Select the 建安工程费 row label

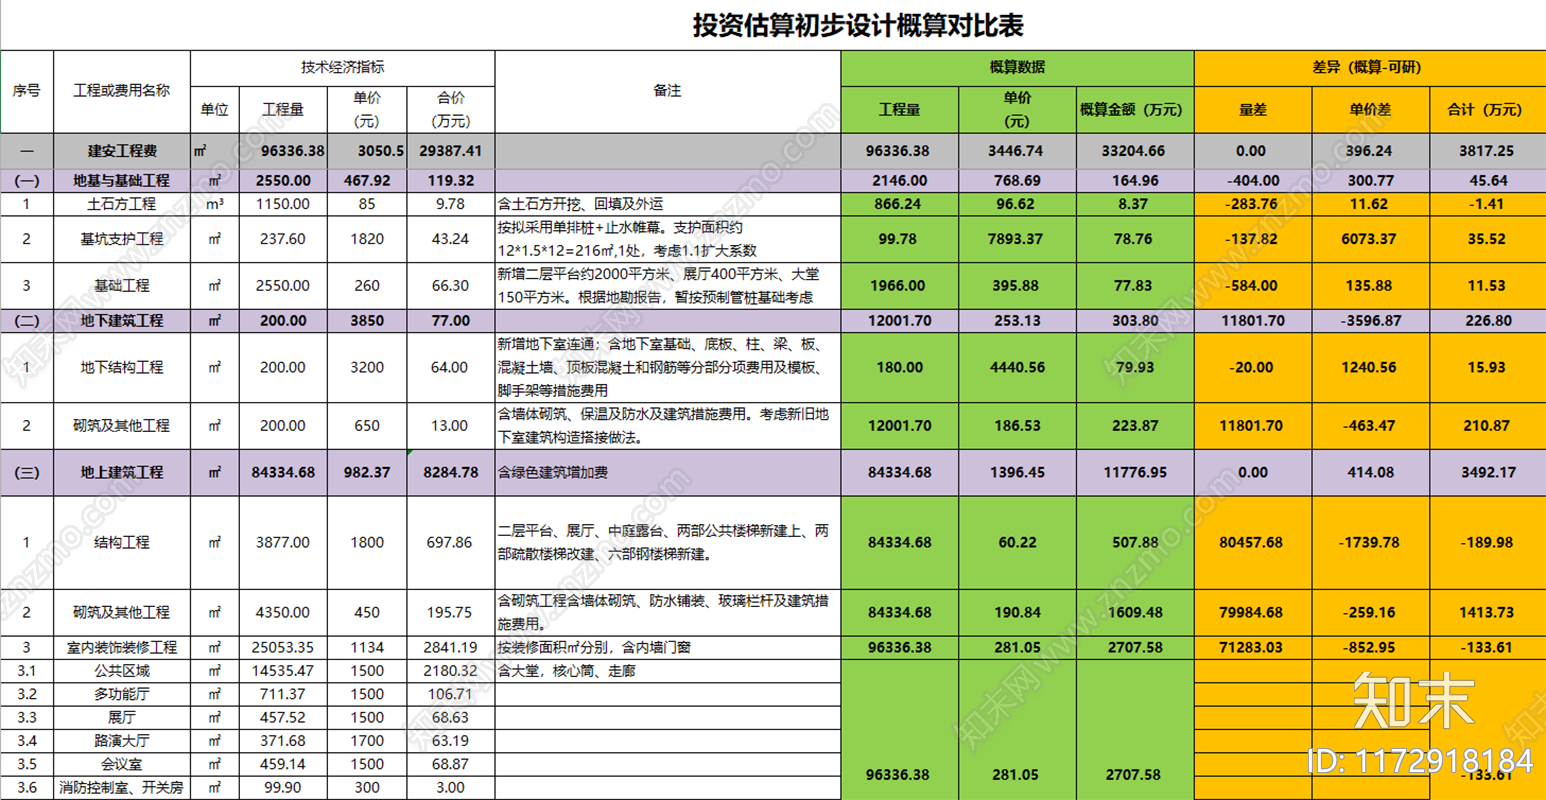click(122, 151)
